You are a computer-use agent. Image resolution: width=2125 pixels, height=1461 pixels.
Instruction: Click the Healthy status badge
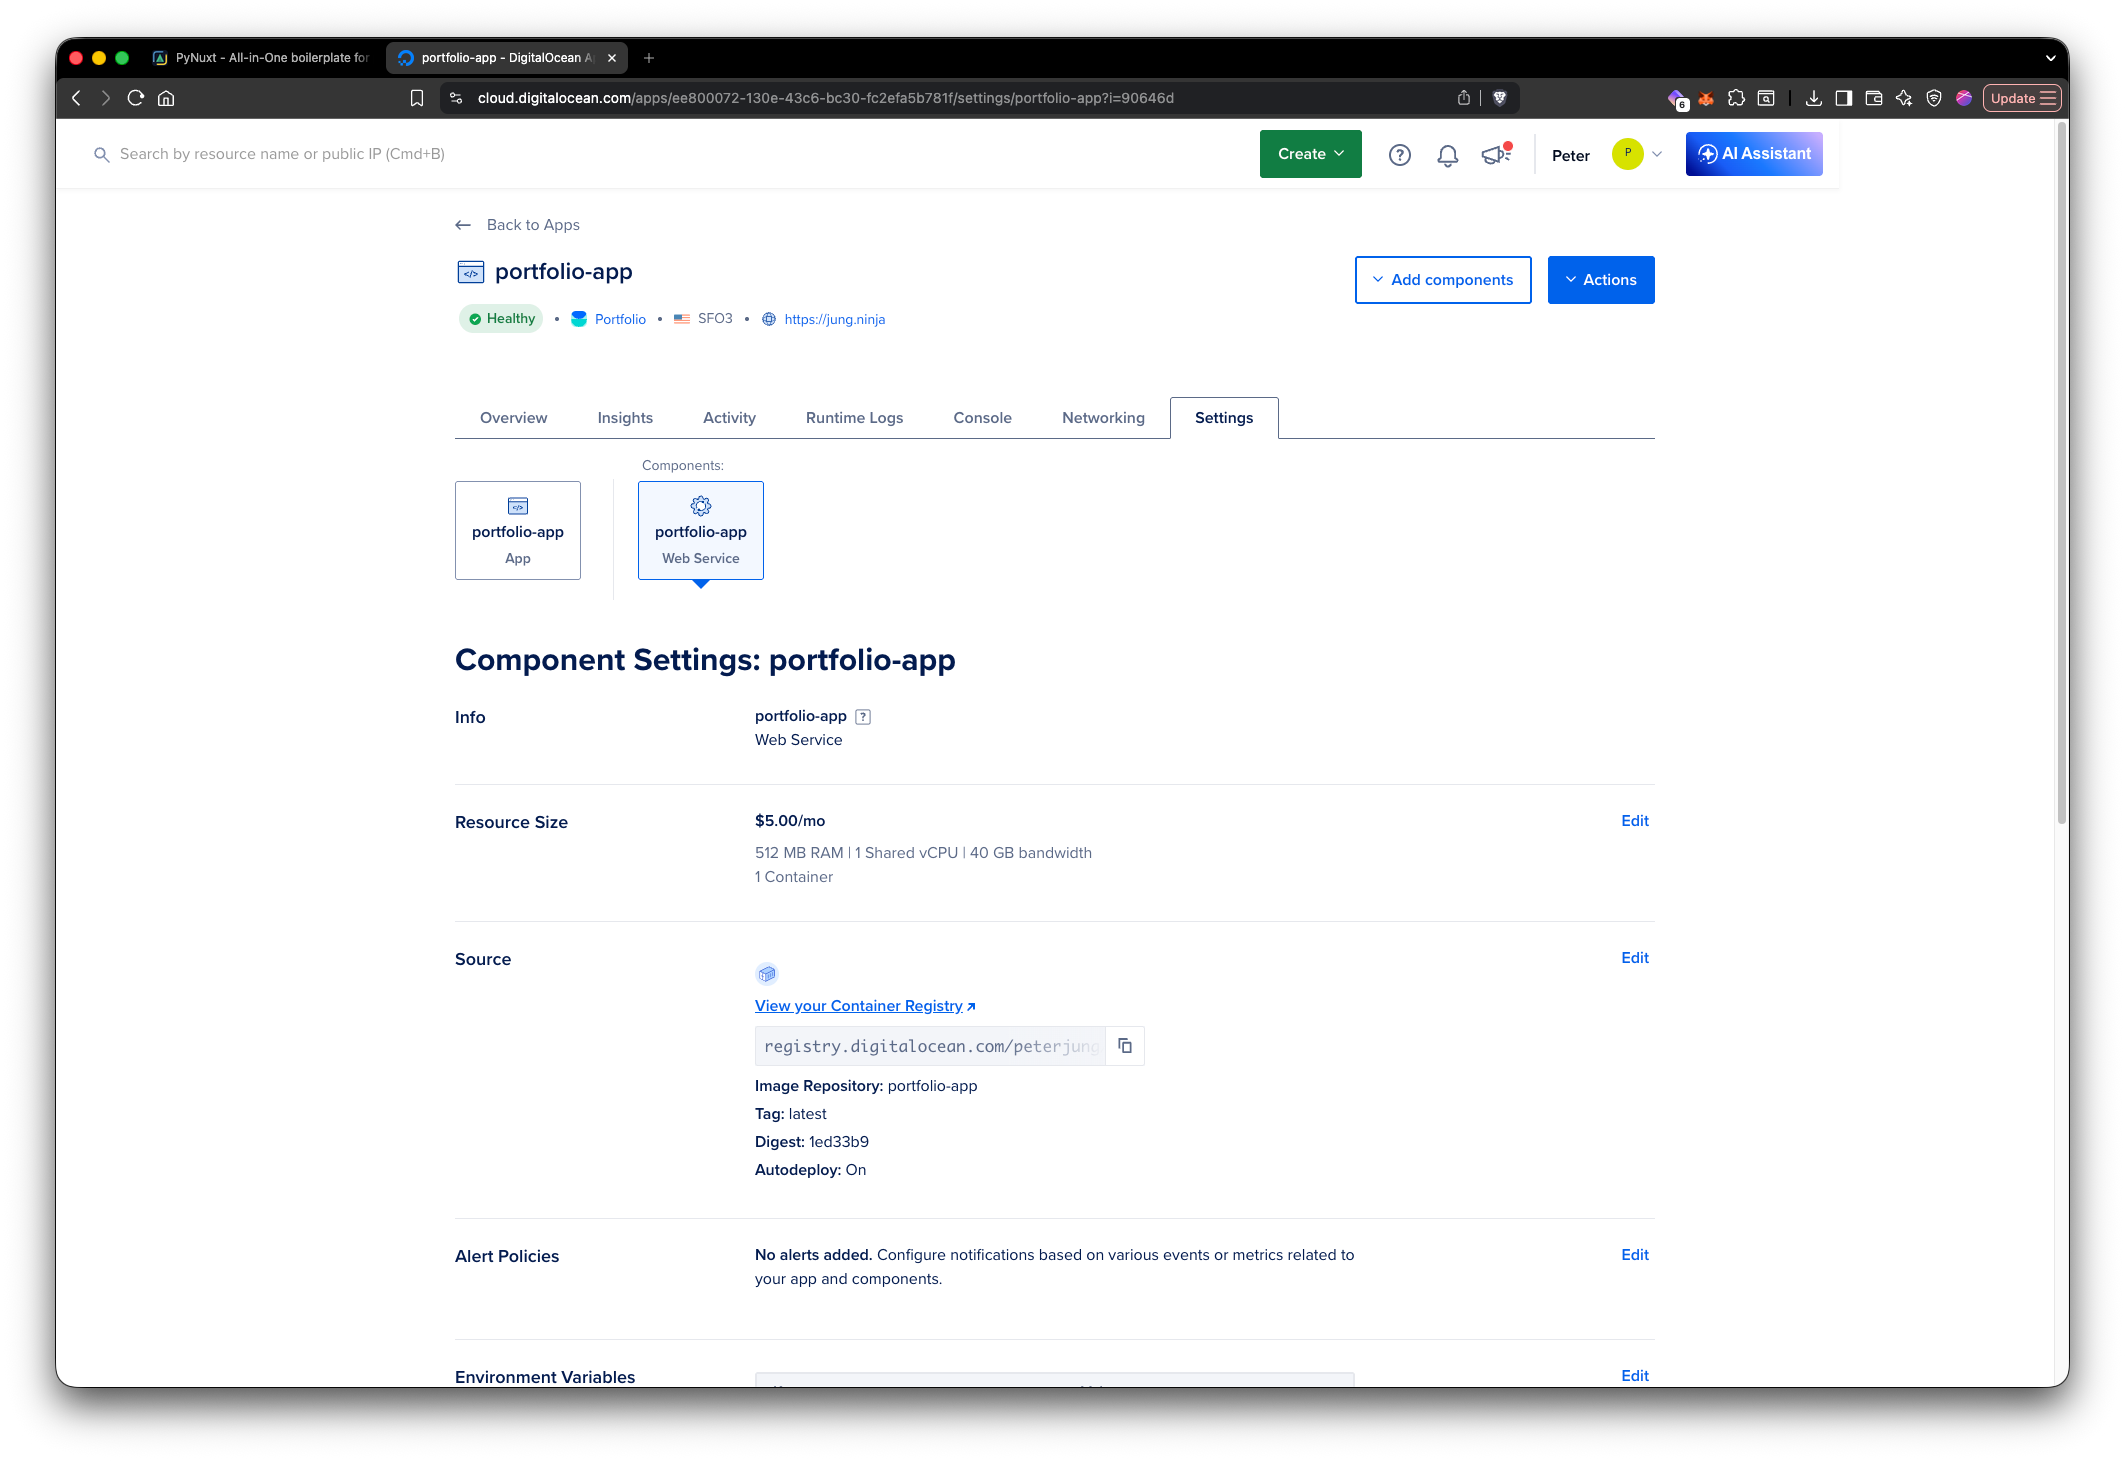pyautogui.click(x=501, y=319)
